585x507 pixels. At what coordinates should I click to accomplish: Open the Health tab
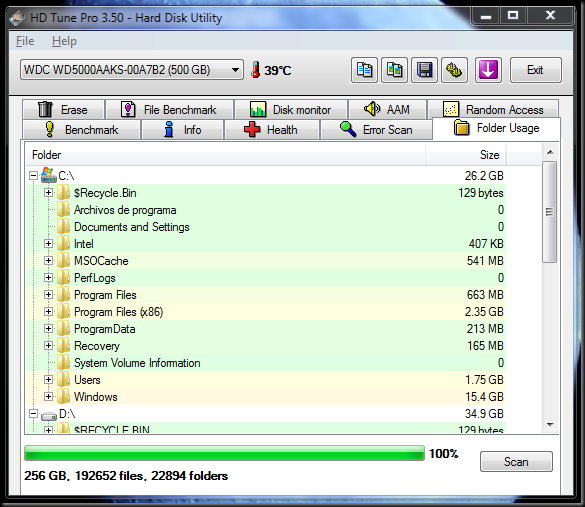pyautogui.click(x=272, y=129)
